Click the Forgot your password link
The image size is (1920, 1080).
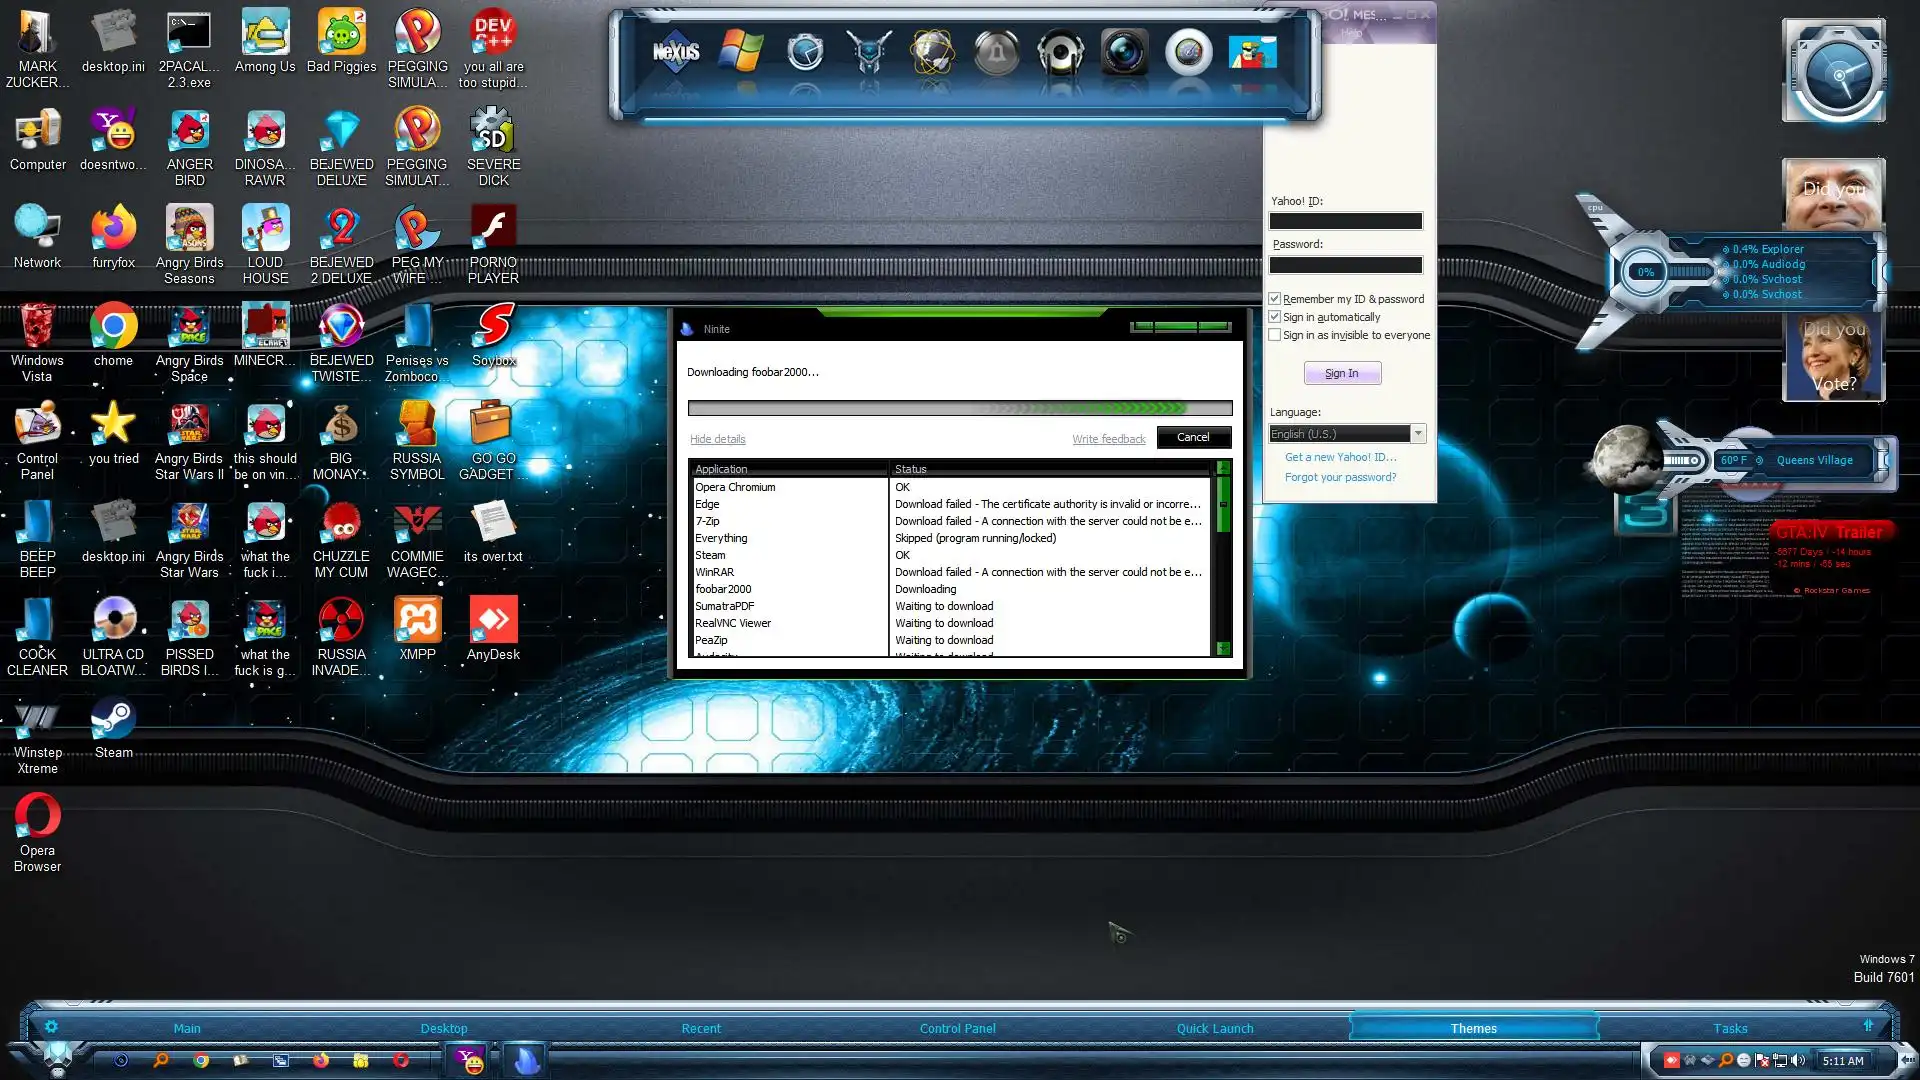point(1340,477)
